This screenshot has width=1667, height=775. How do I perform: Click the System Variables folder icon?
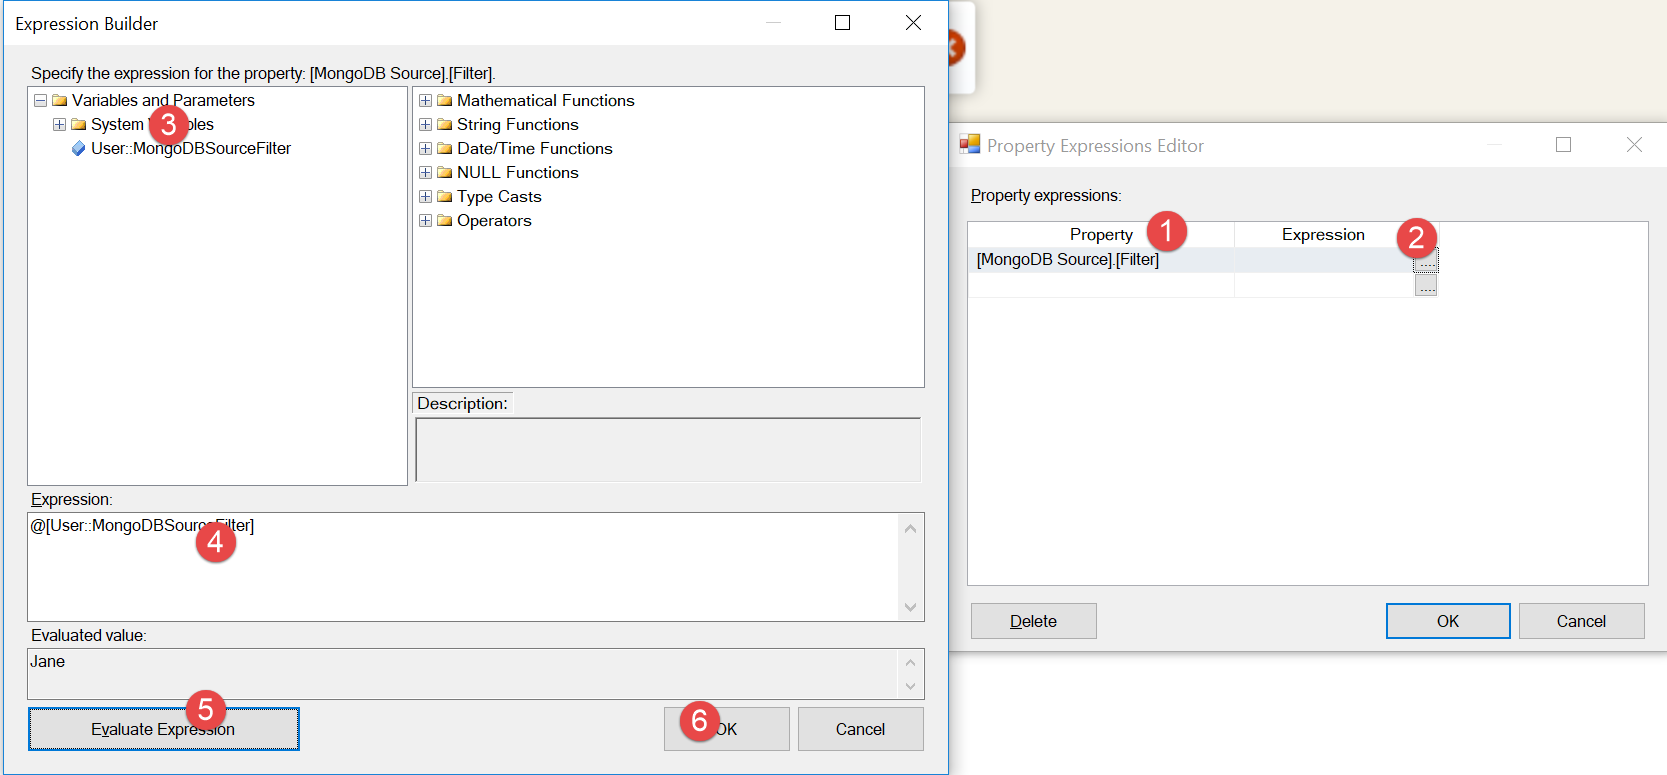(79, 124)
